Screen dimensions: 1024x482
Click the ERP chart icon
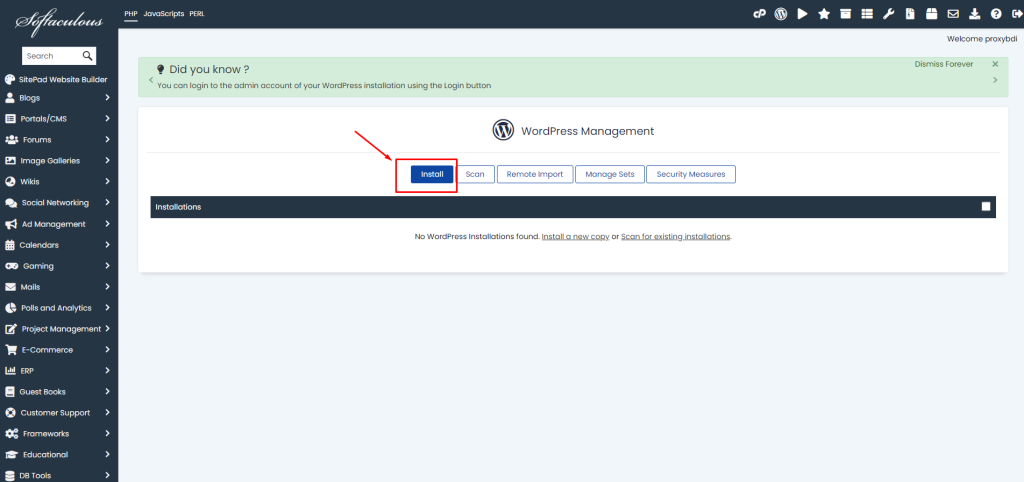(x=10, y=370)
